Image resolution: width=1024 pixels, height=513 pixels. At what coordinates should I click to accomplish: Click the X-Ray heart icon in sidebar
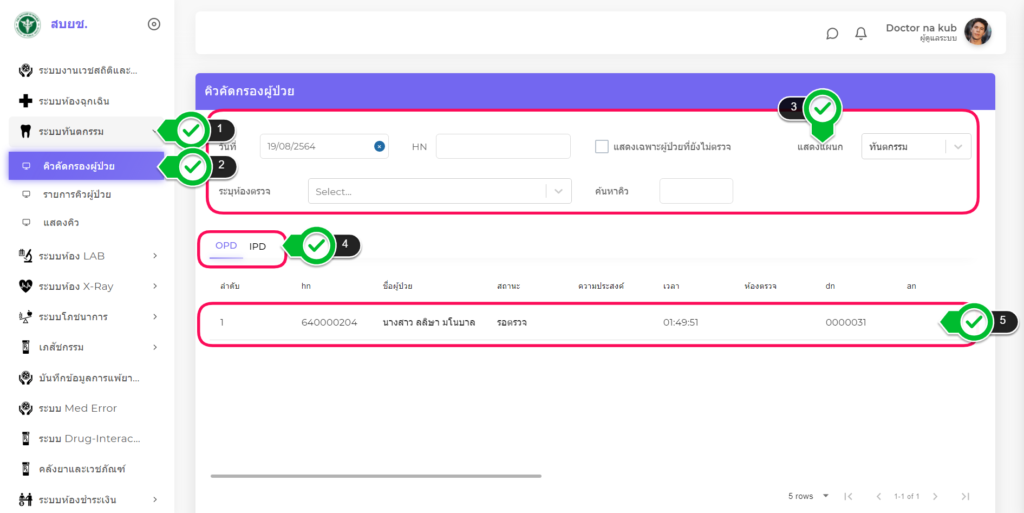(26, 286)
